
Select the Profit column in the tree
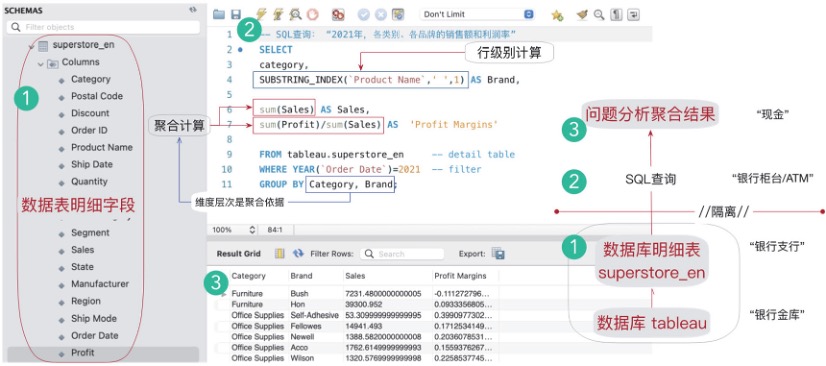(82, 353)
